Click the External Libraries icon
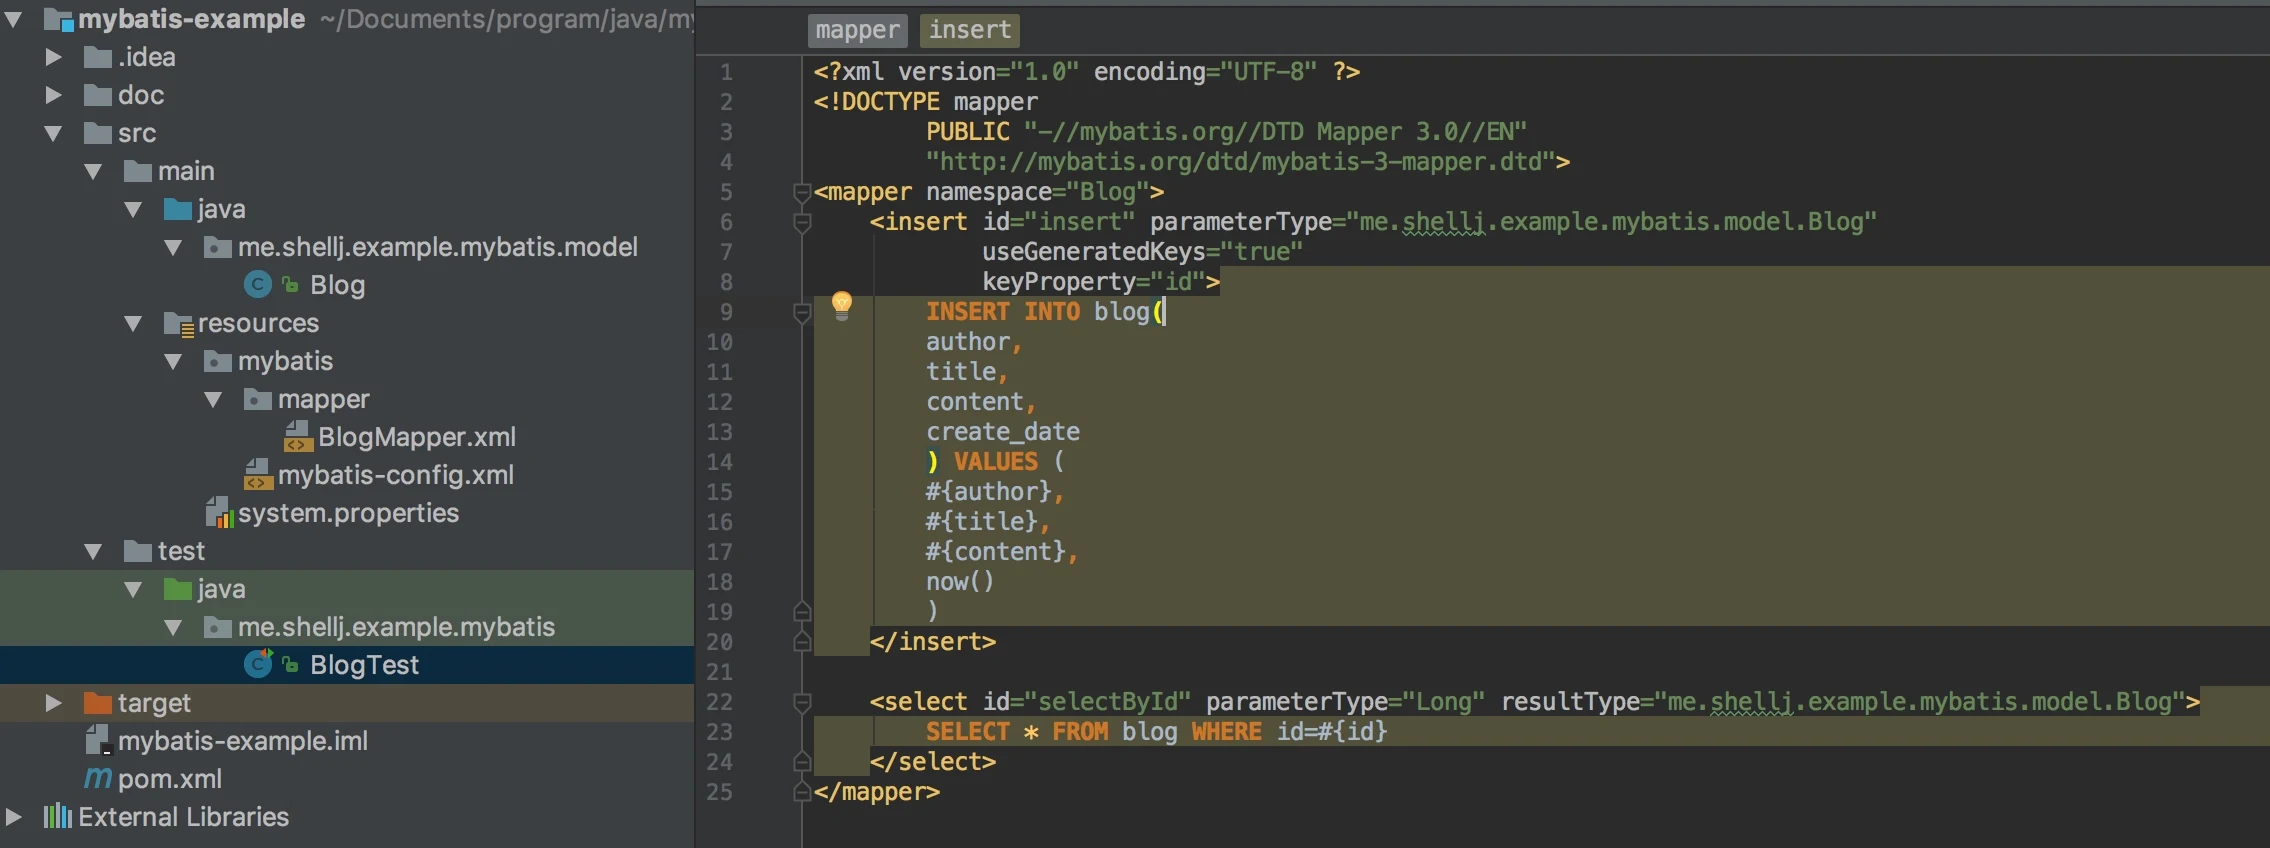The image size is (2270, 848). pos(58,816)
